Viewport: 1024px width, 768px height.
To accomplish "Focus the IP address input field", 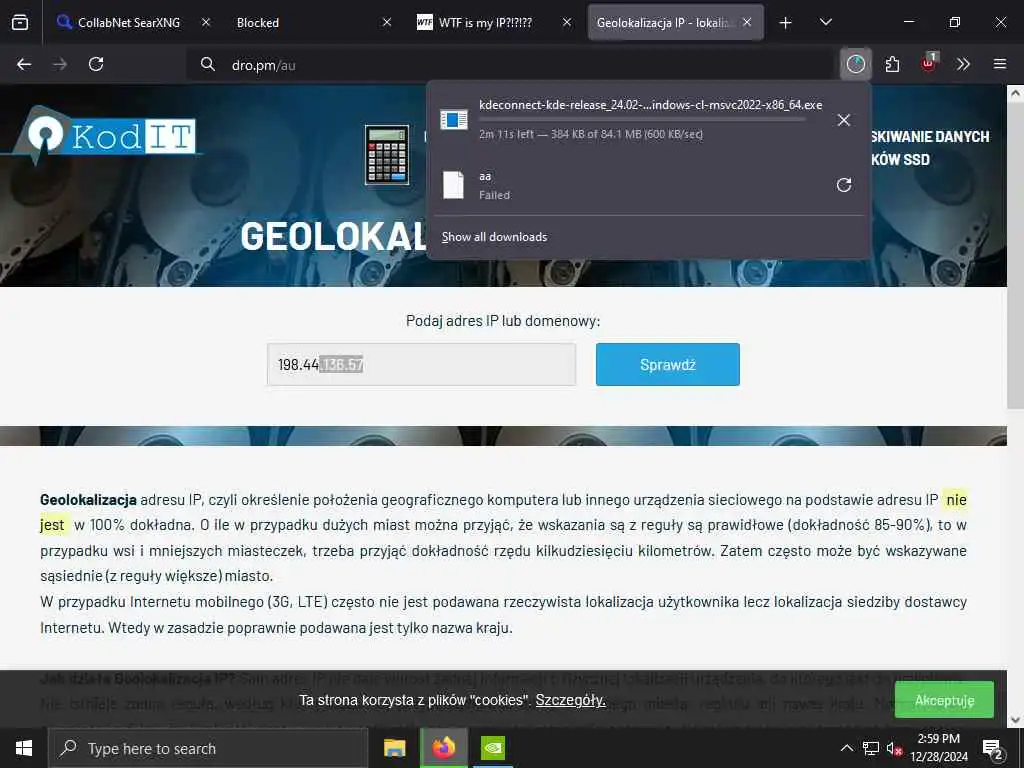I will click(x=421, y=364).
